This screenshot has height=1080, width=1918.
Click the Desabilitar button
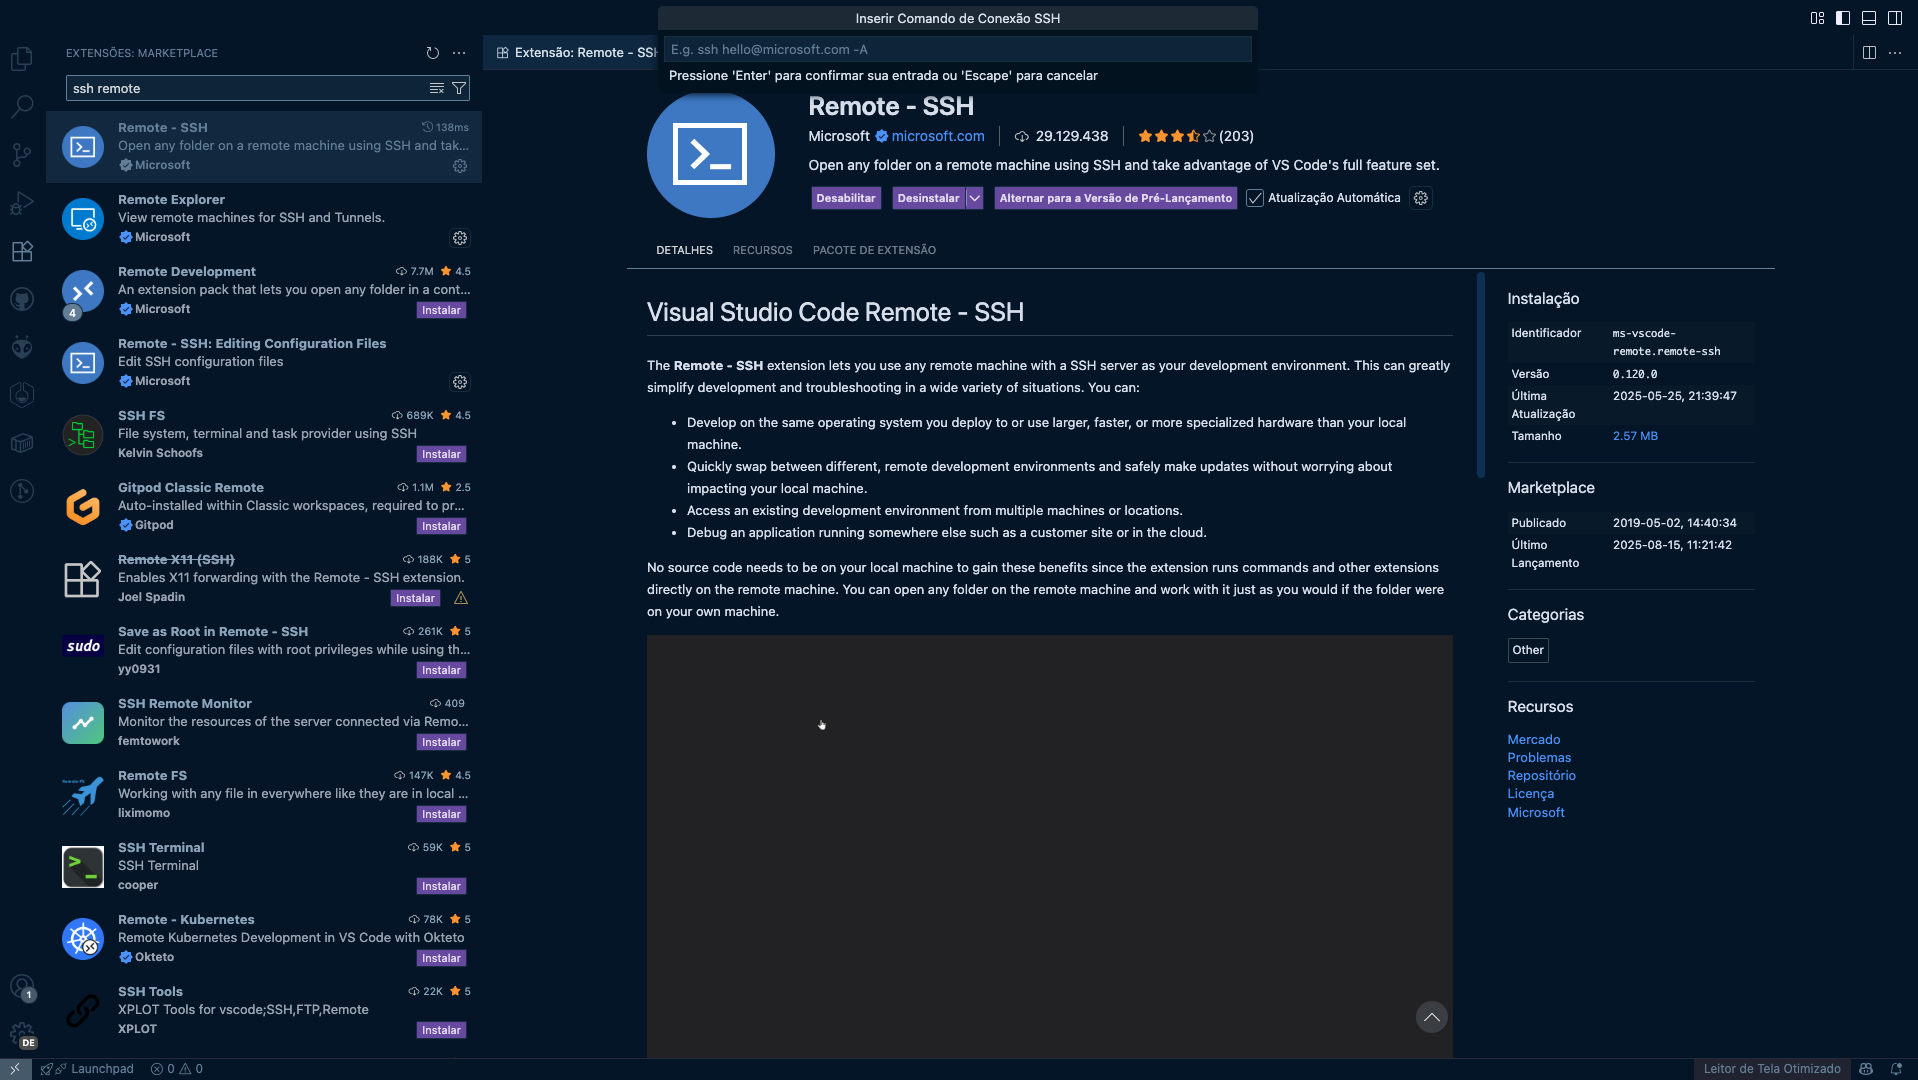pos(845,198)
